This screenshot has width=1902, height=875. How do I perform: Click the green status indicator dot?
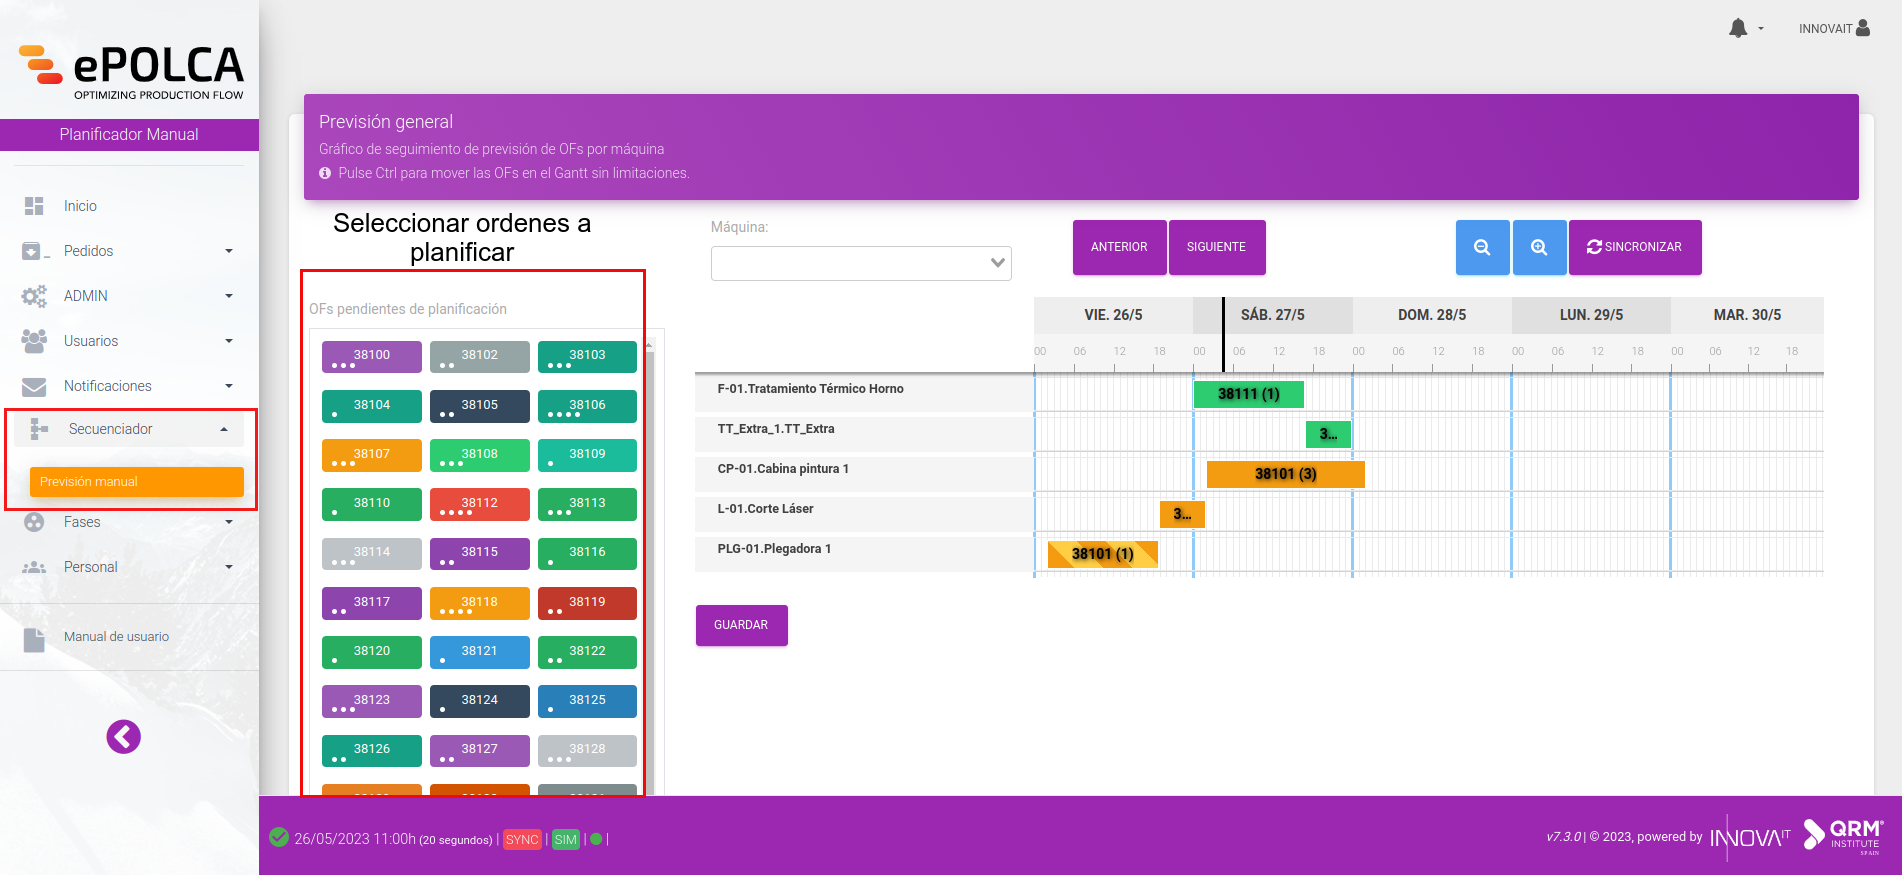(x=596, y=839)
